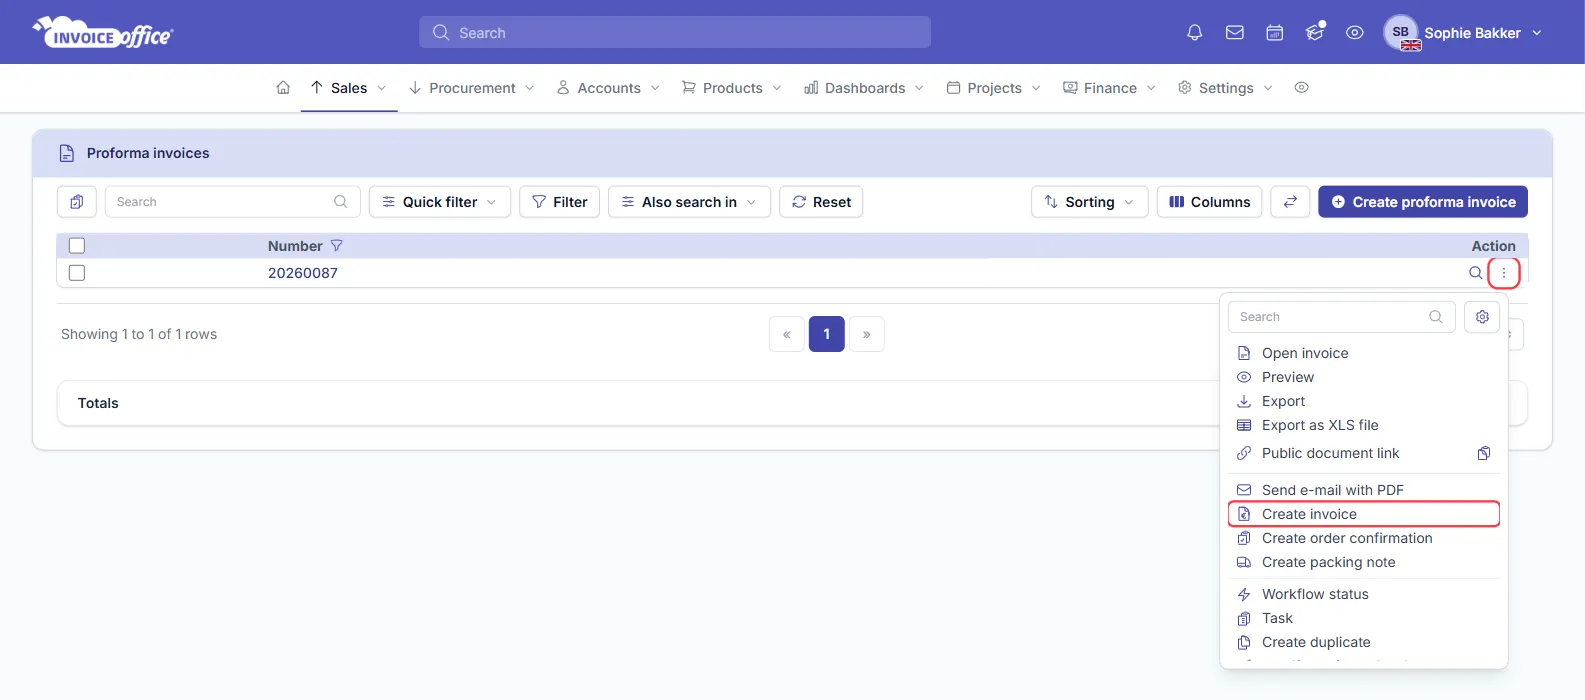Click the next page » button
Viewport: 1585px width, 700px height.
pyautogui.click(x=867, y=334)
